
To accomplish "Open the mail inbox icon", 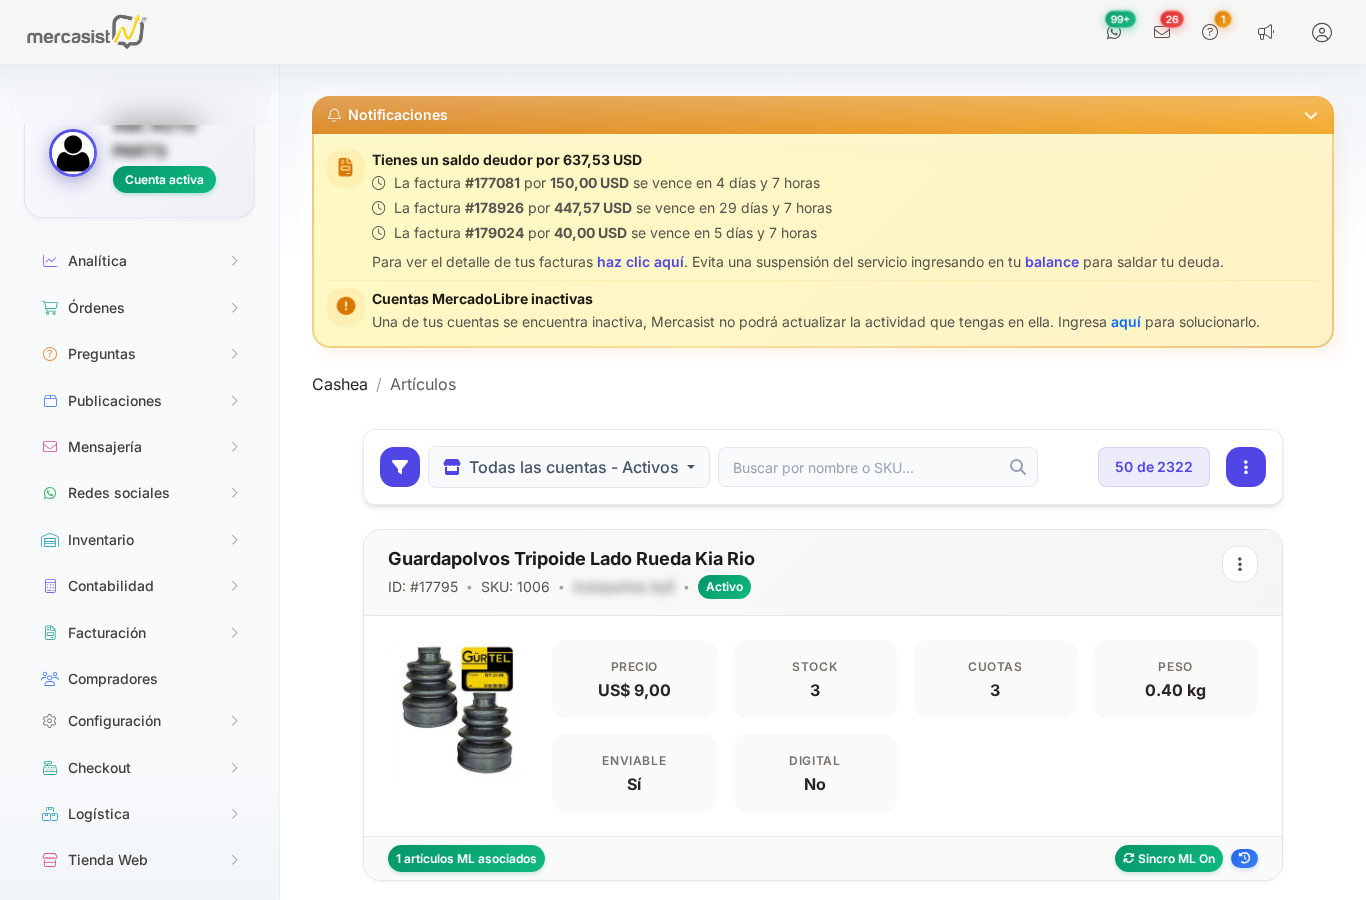I will tap(1162, 32).
